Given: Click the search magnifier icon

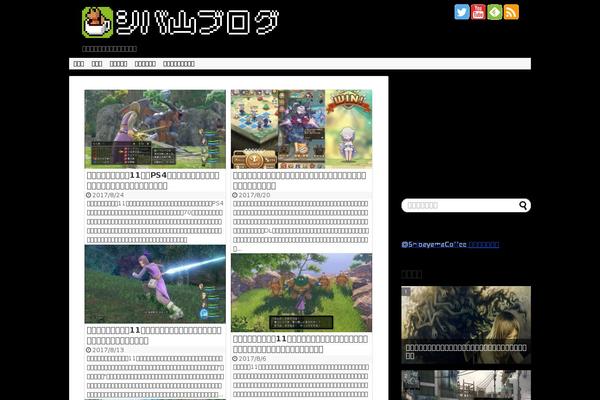Looking at the screenshot, I should 523,206.
